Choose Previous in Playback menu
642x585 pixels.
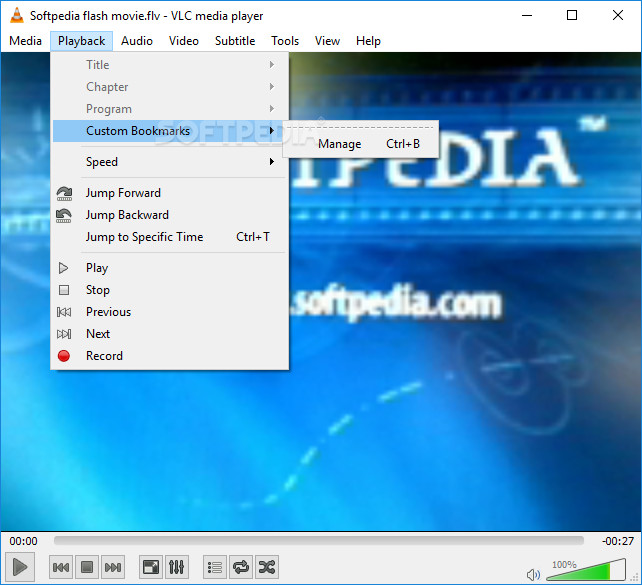[169, 312]
